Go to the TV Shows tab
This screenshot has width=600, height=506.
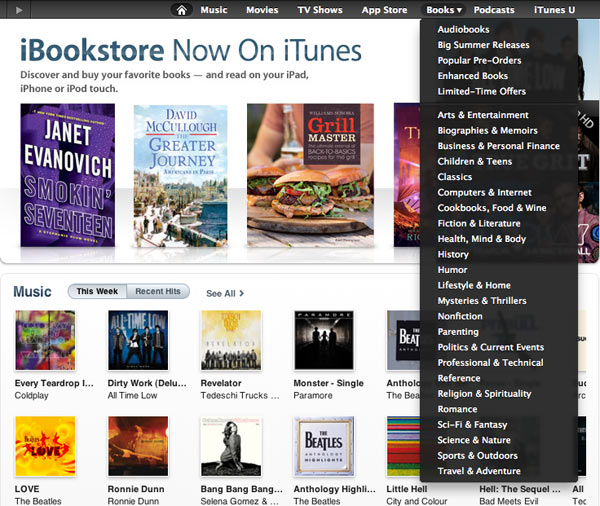[x=320, y=10]
